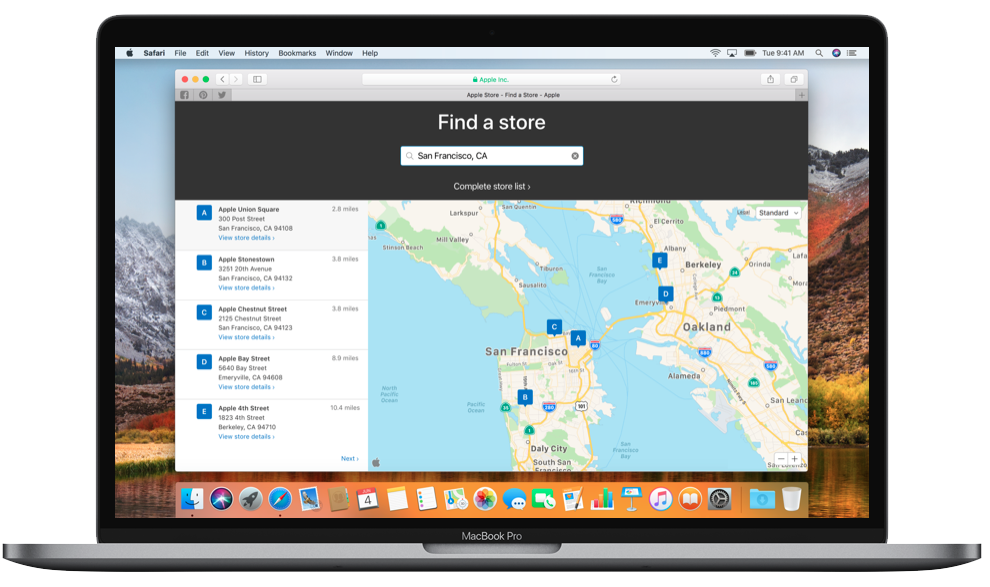990x587 pixels.
Task: Zoom in the map with plus button
Action: [x=794, y=459]
